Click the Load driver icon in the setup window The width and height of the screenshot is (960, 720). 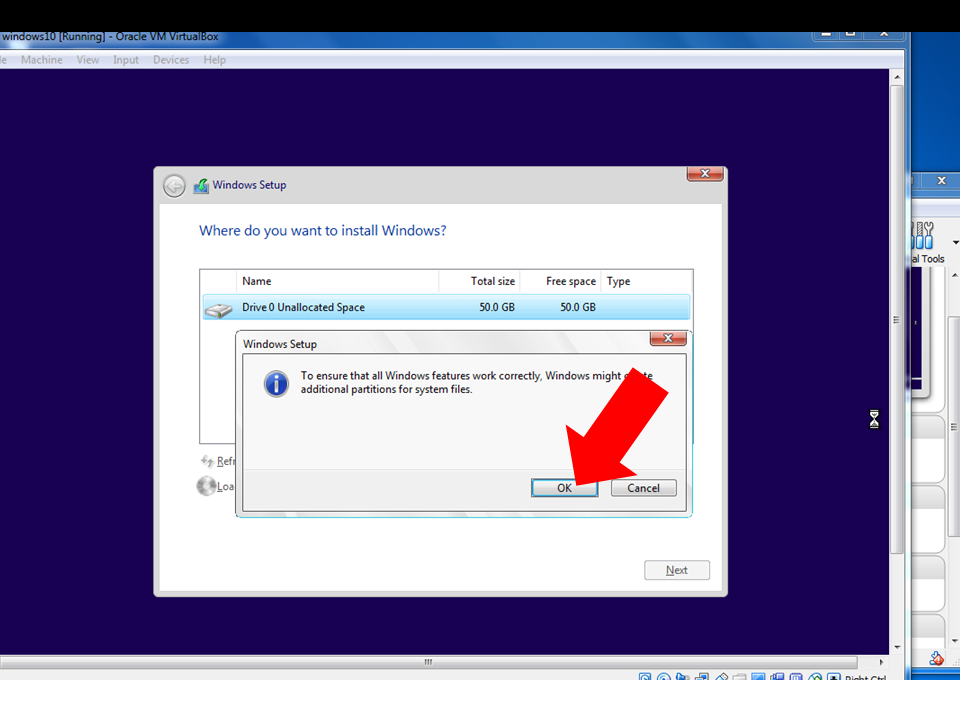(x=207, y=486)
